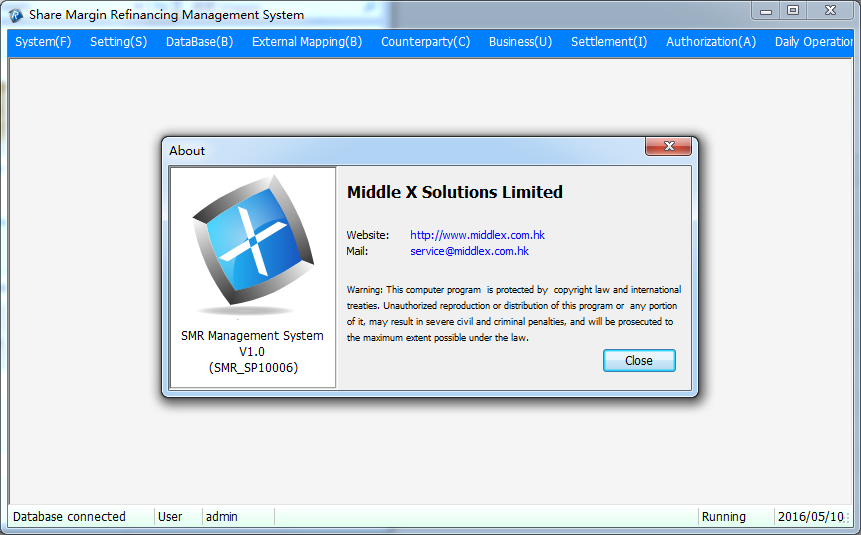This screenshot has width=861, height=535.
Task: Click Database connected in status bar
Action: click(69, 517)
